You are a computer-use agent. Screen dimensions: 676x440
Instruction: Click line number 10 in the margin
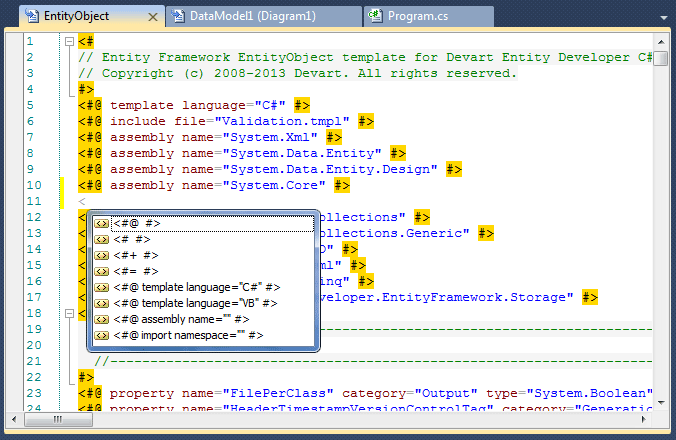point(34,185)
